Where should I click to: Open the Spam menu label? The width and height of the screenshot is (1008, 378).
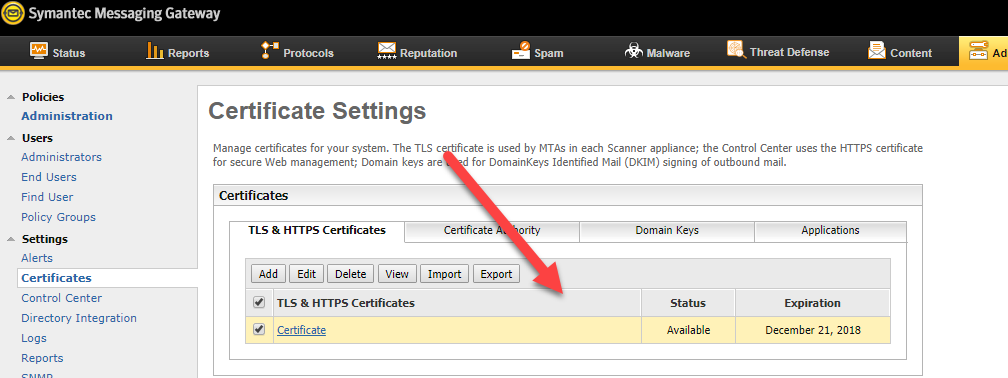point(548,53)
